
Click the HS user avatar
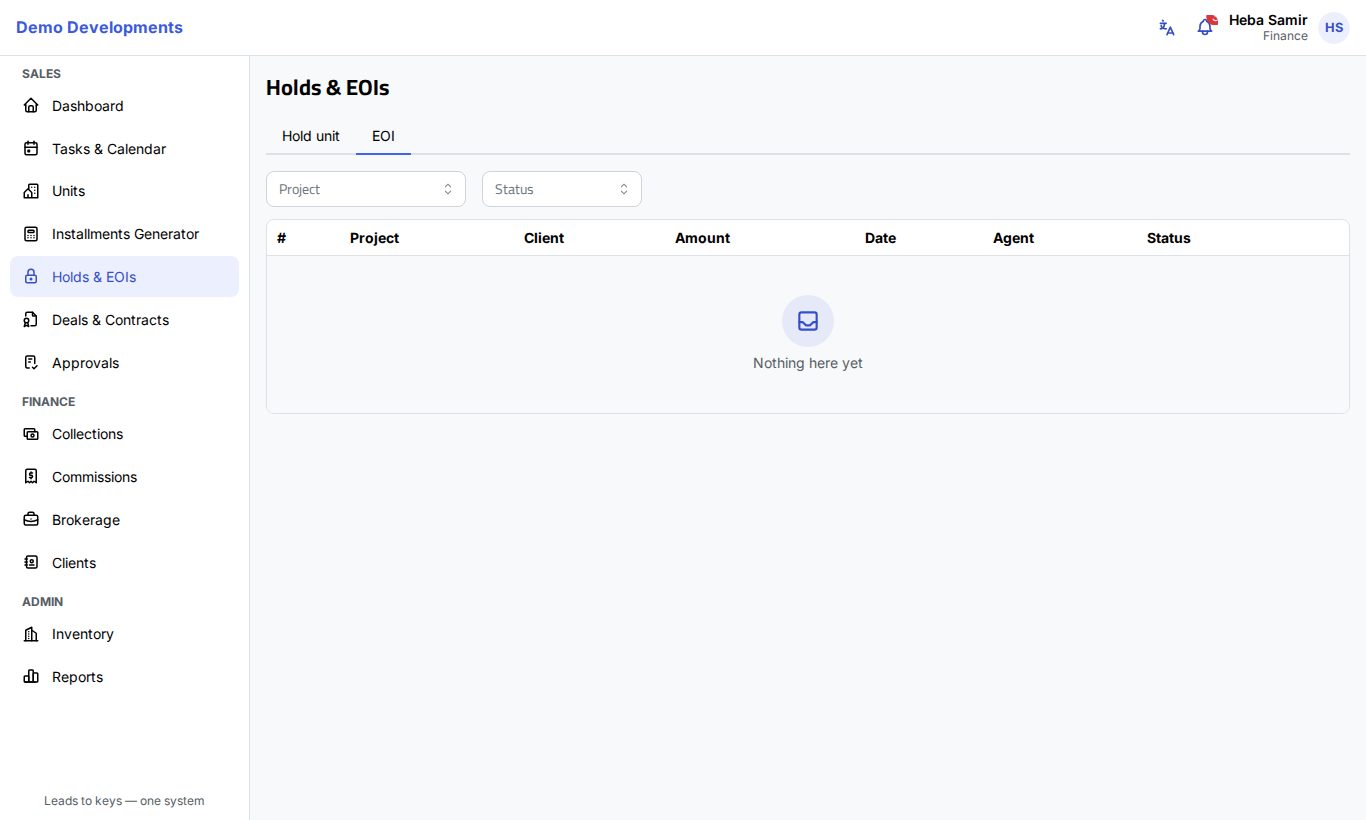tap(1334, 28)
